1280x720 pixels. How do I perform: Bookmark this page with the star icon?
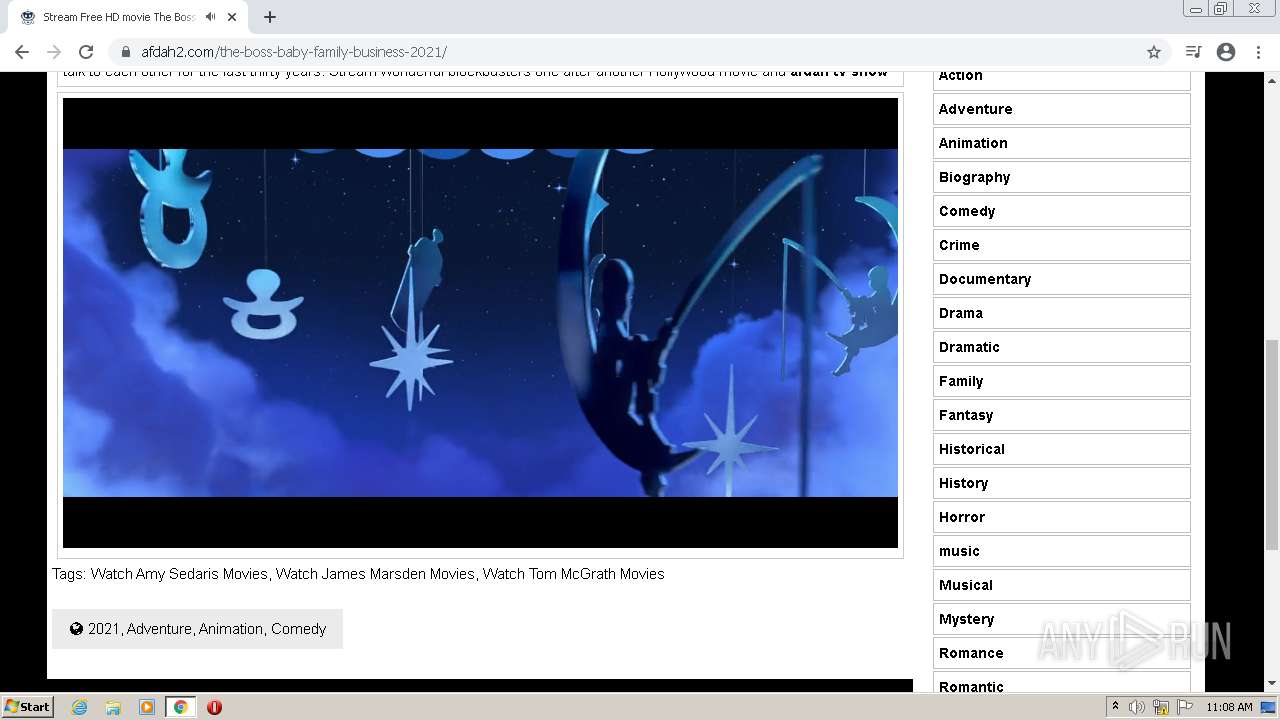1154,52
